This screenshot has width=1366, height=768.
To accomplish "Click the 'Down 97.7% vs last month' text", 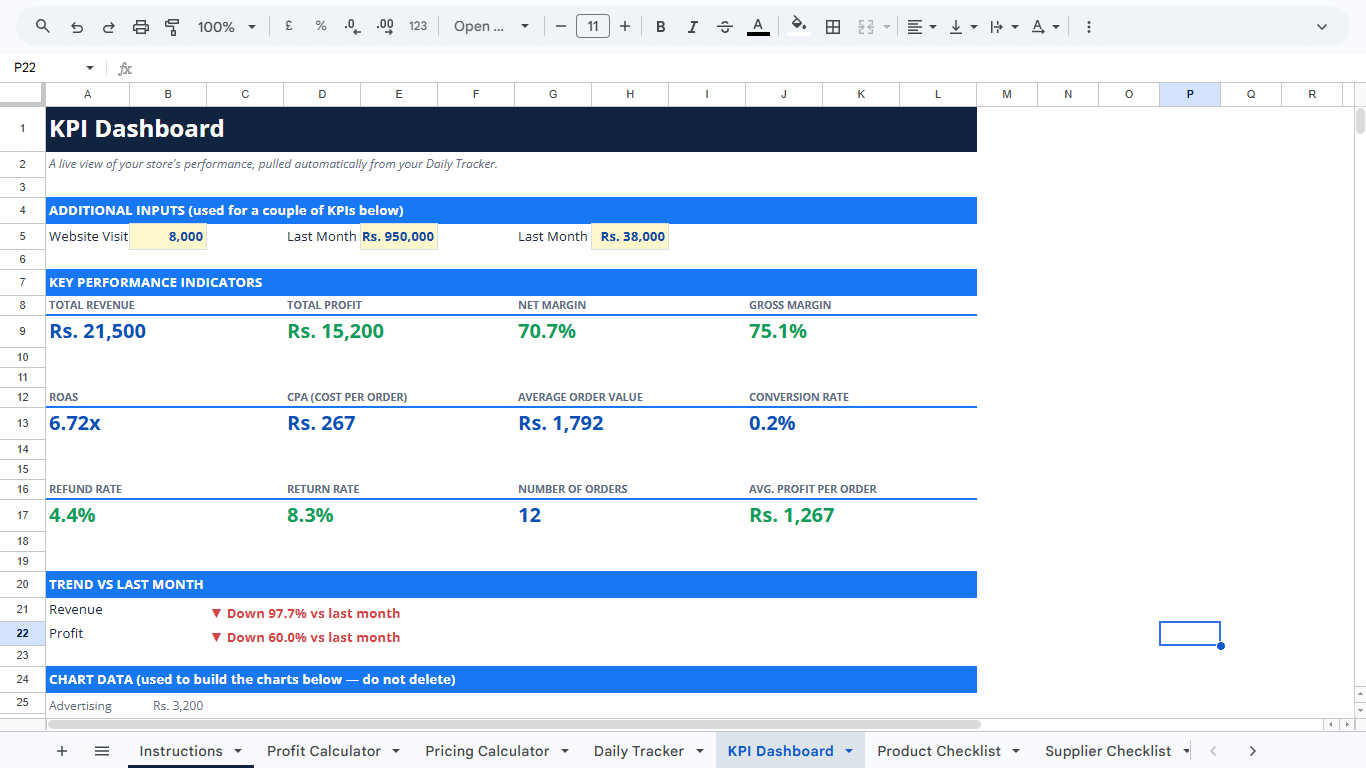I will click(306, 614).
